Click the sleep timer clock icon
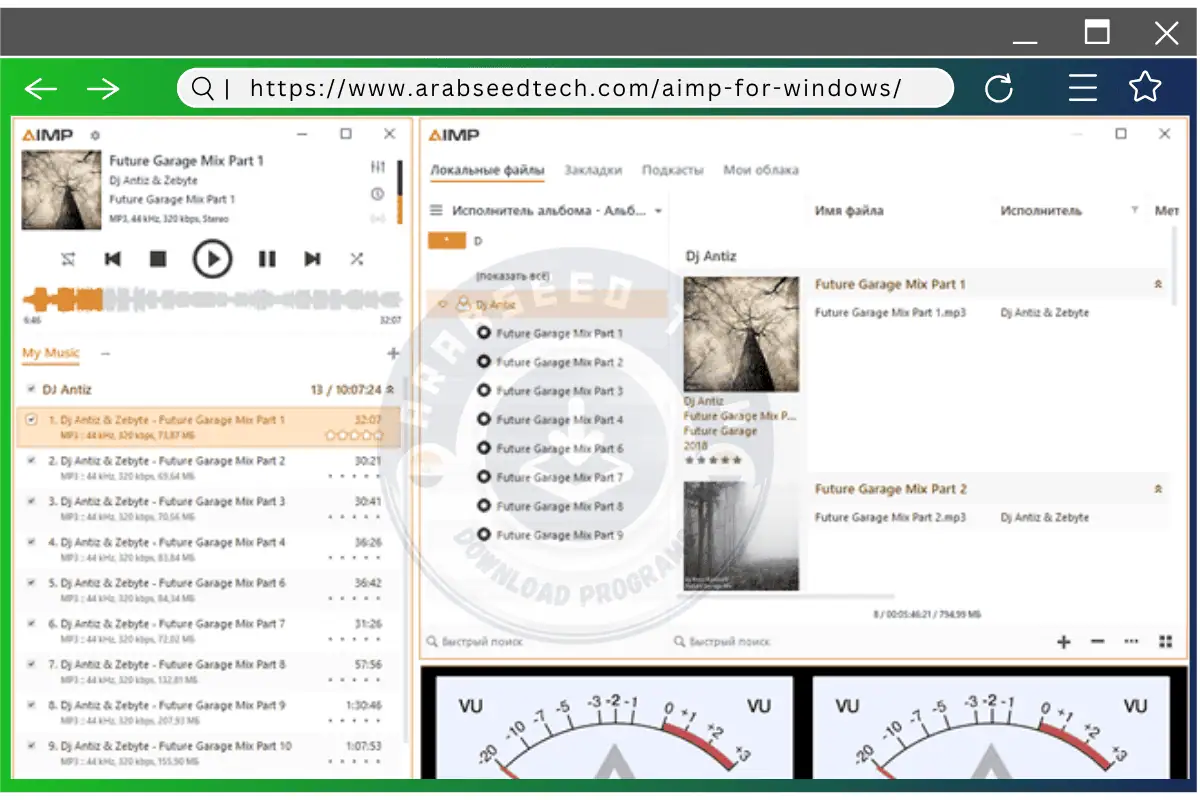This screenshot has width=1200, height=800. point(378,192)
